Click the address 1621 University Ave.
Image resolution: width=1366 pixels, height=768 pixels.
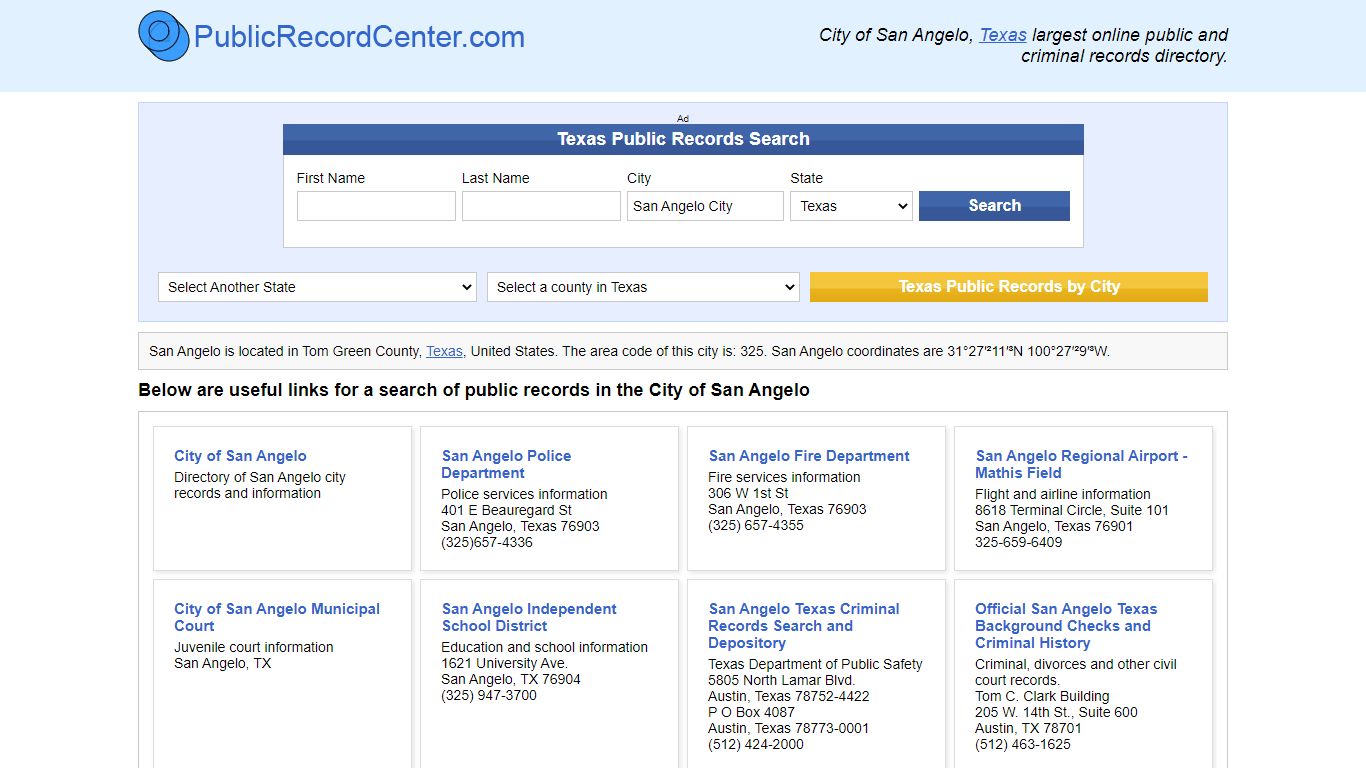tap(504, 663)
